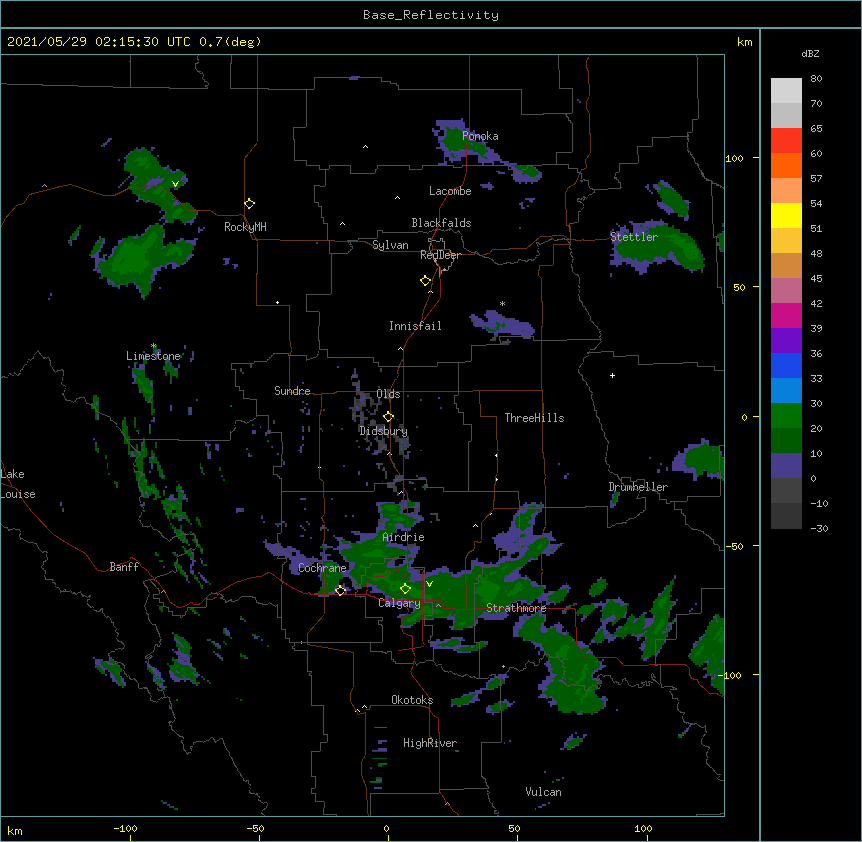862x842 pixels.
Task: Click the white plus marker northwest of Drumheller
Action: click(x=612, y=375)
